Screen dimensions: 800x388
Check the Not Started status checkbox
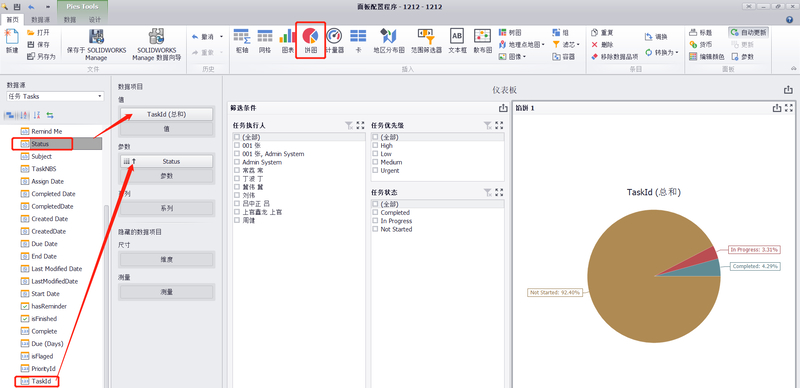pos(375,229)
